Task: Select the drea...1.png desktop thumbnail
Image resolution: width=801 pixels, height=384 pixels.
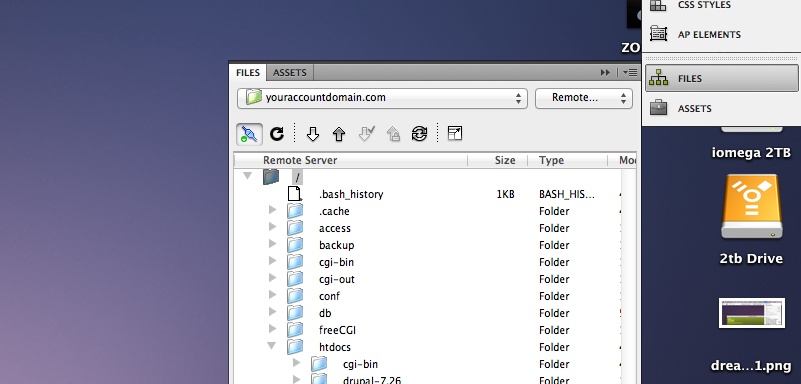Action: pyautogui.click(x=751, y=313)
